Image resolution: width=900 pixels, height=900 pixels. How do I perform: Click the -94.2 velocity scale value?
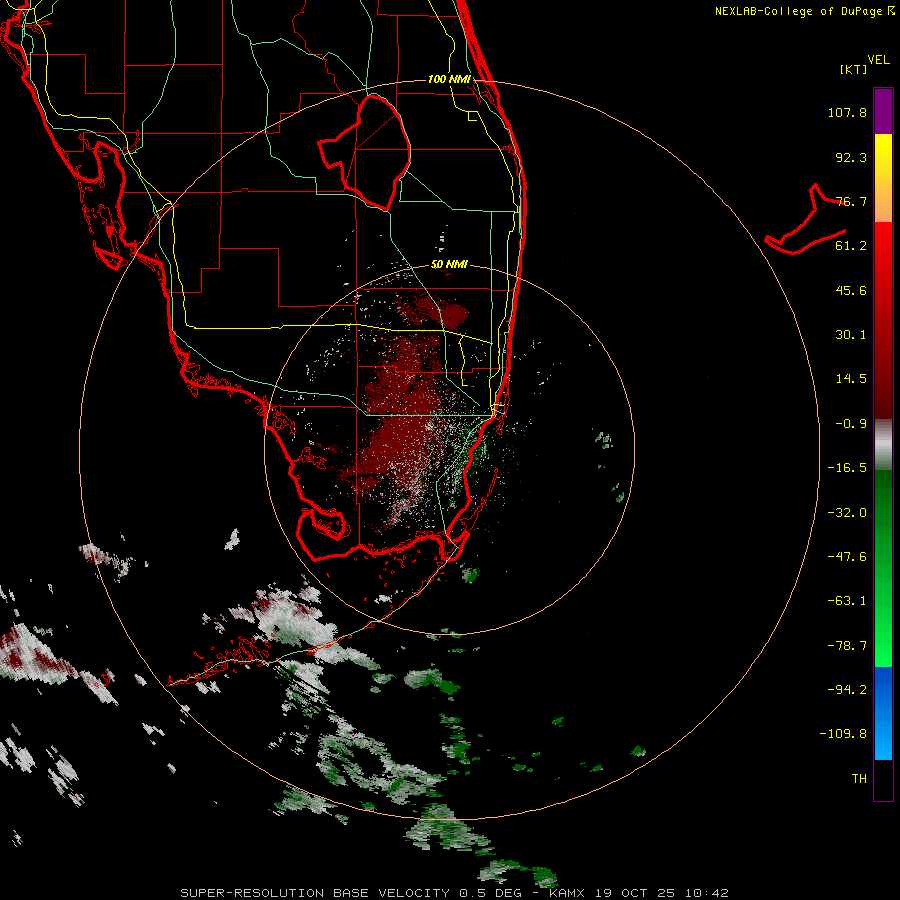pyautogui.click(x=847, y=689)
